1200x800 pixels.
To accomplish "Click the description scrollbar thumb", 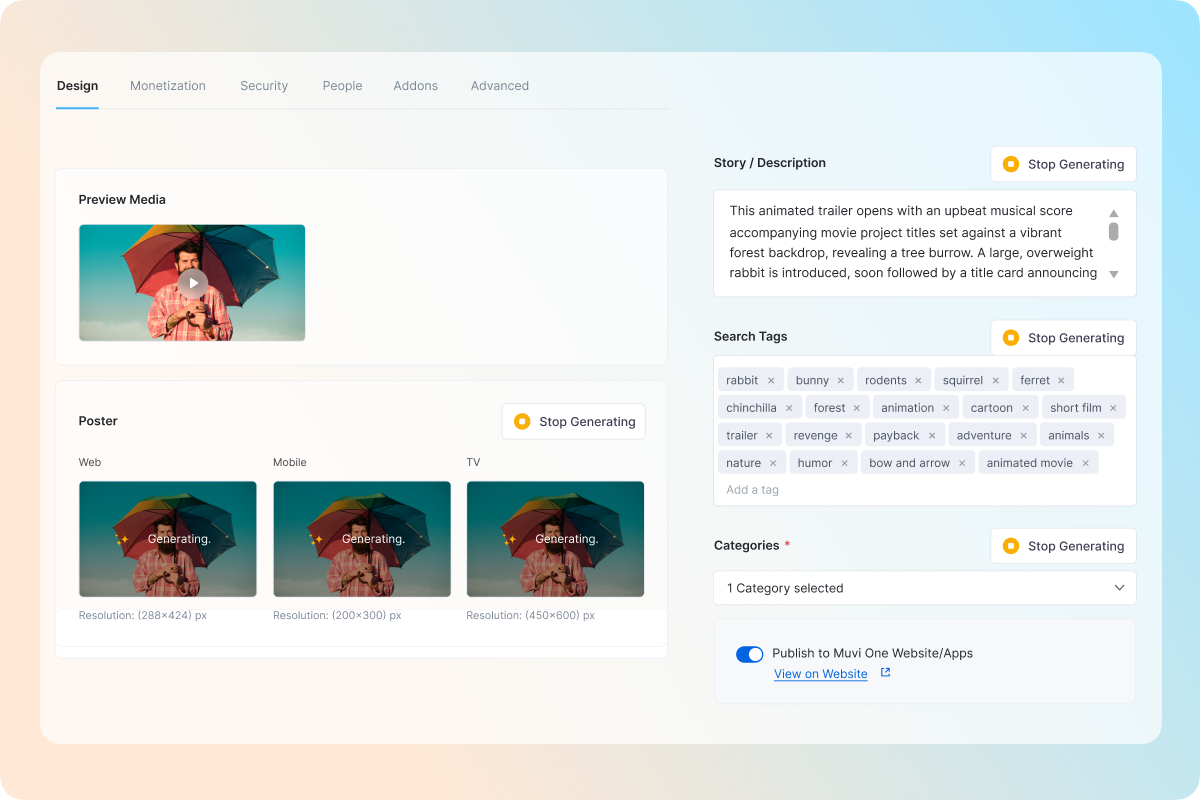I will [1113, 232].
